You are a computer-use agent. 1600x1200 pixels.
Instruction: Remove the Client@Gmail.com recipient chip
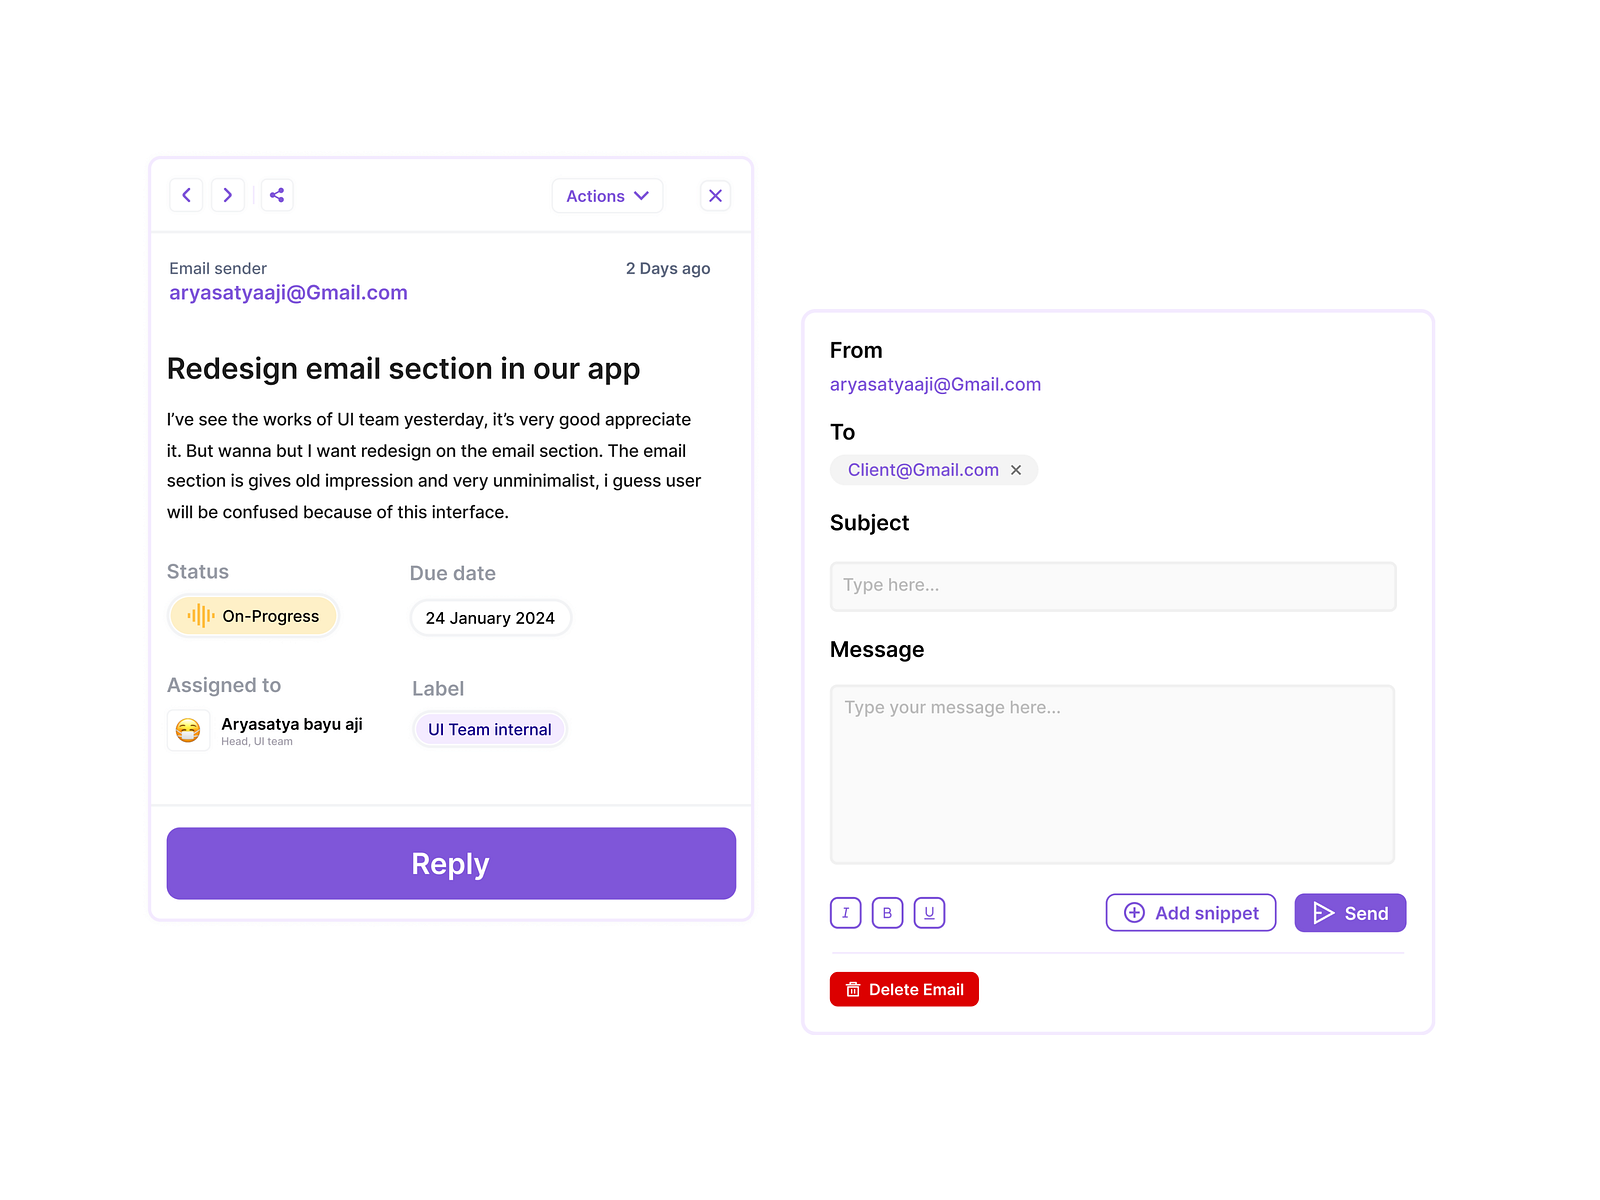[1016, 470]
